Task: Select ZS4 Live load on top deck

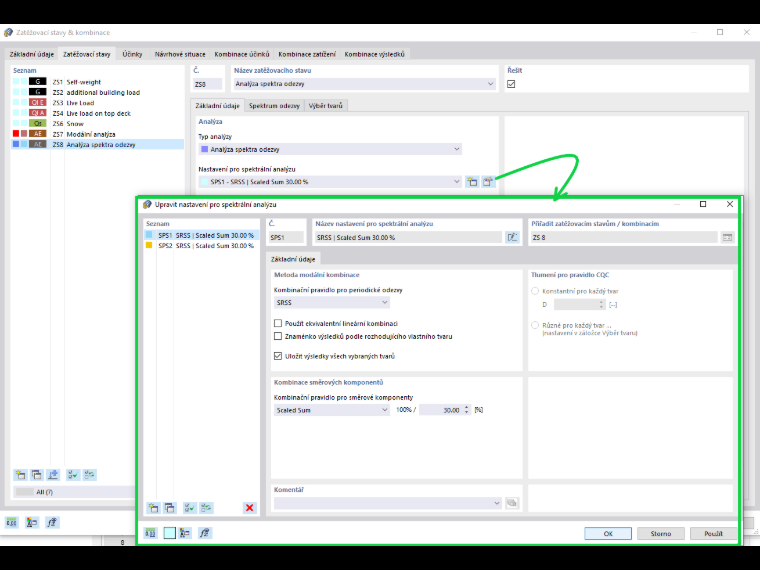Action: tap(97, 113)
